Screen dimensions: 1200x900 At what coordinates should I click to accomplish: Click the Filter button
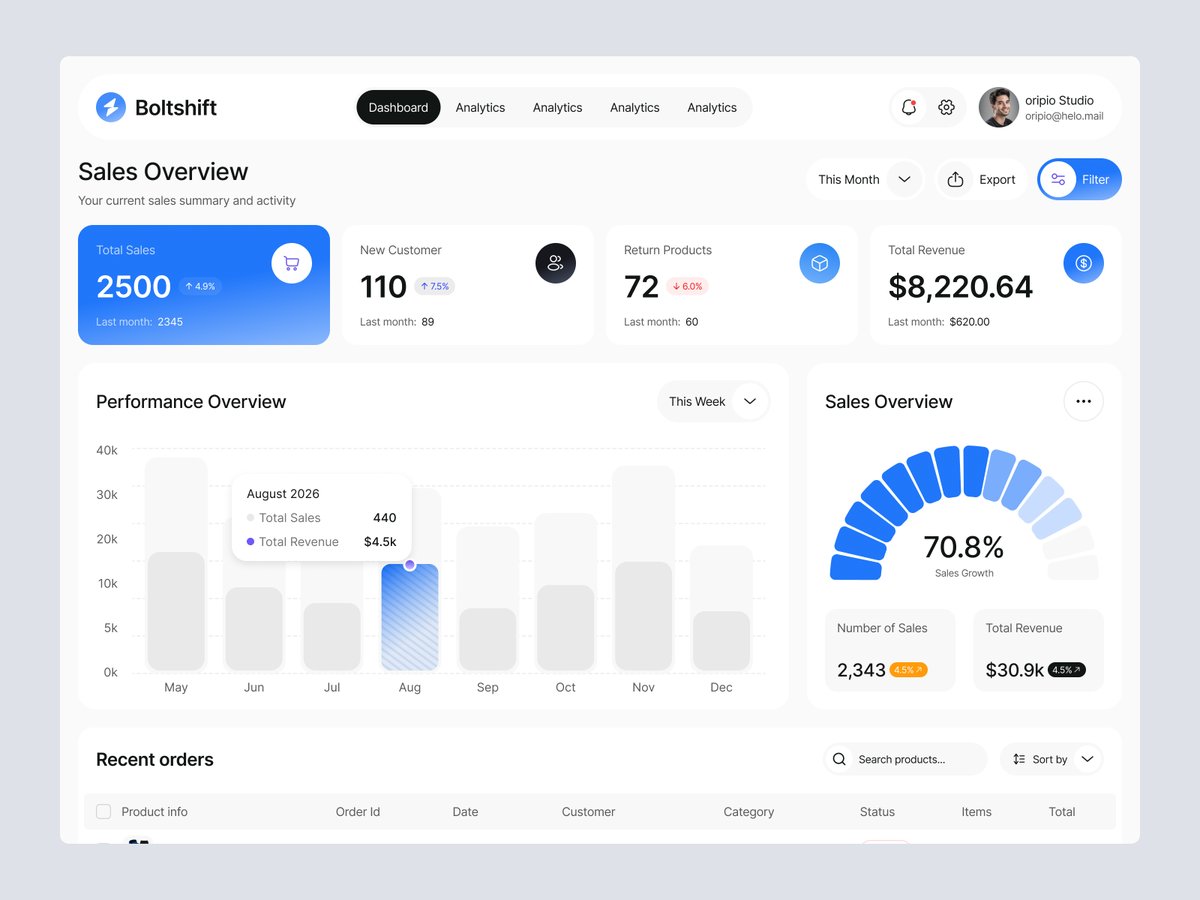(x=1079, y=180)
